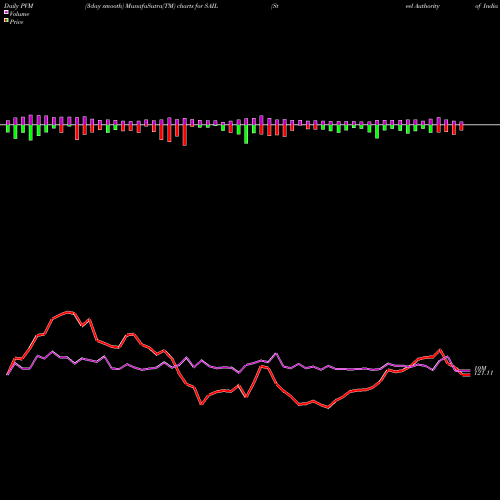Click the 'Daily PVM' chart title
Screen dimensions: 500x500
[x=19, y=6]
